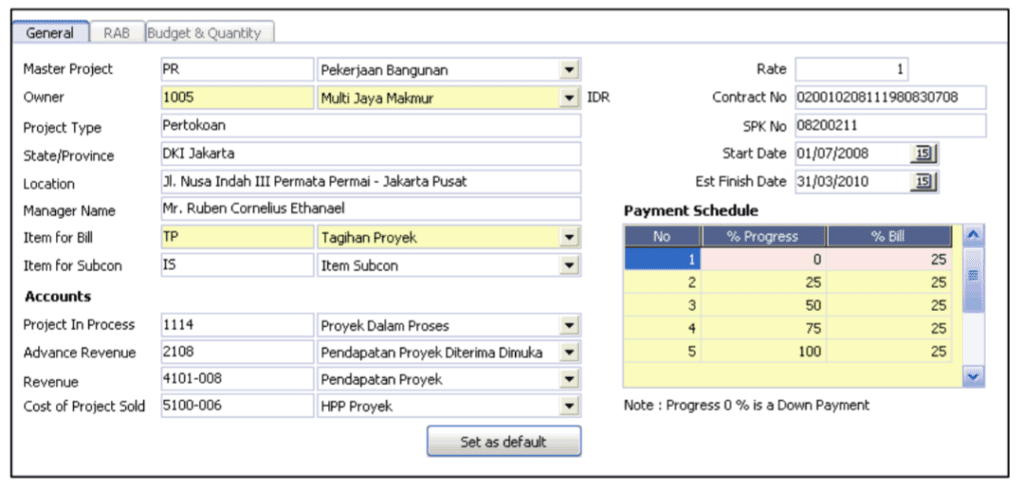Open the Start Date calendar picker

923,154
